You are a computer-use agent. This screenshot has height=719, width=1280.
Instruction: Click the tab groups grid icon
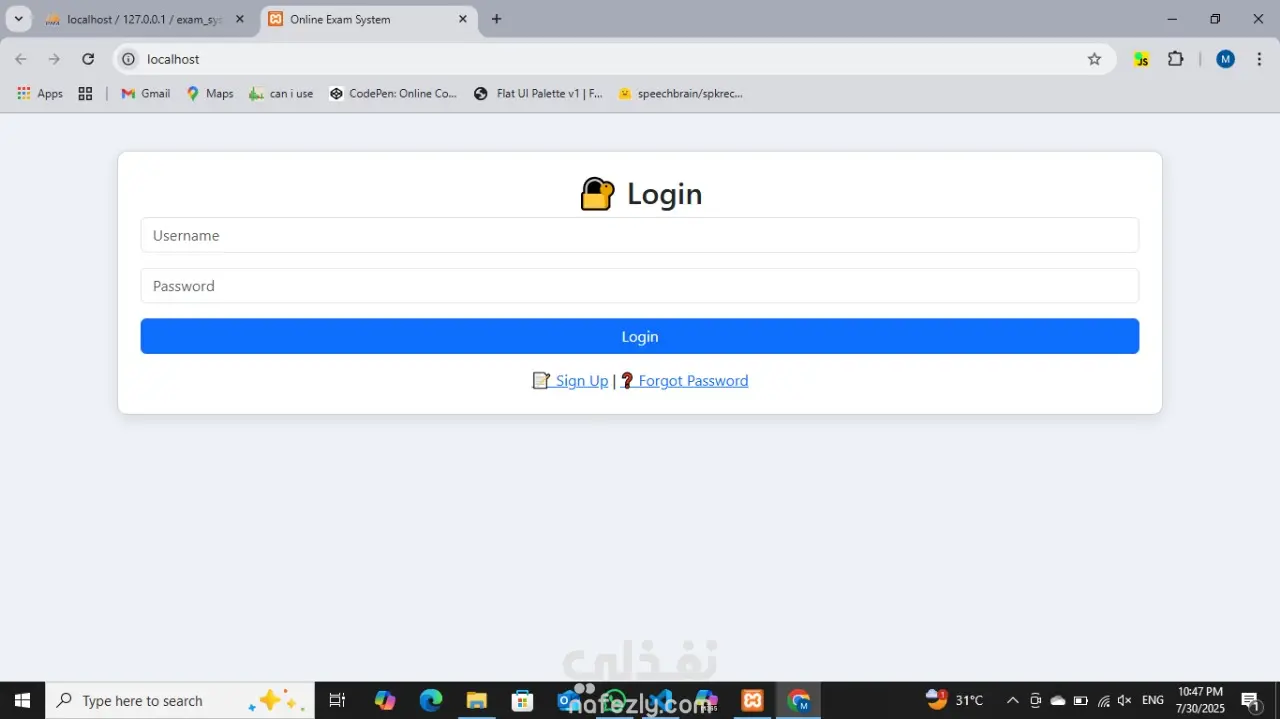coord(85,93)
